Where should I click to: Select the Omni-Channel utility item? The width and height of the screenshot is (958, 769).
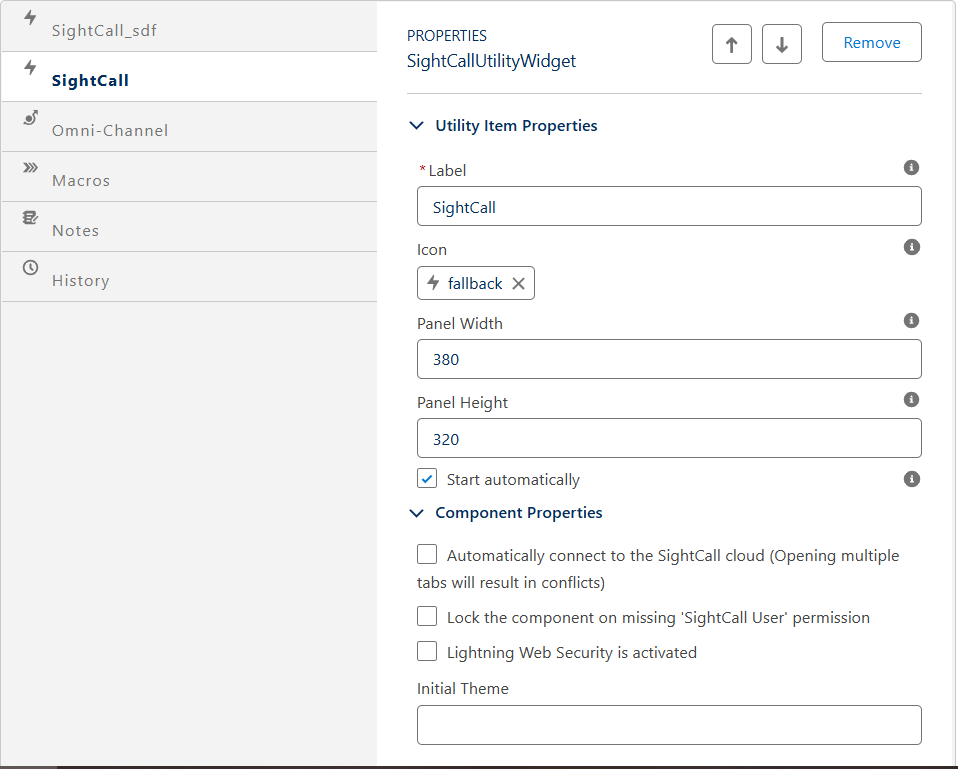coord(189,126)
